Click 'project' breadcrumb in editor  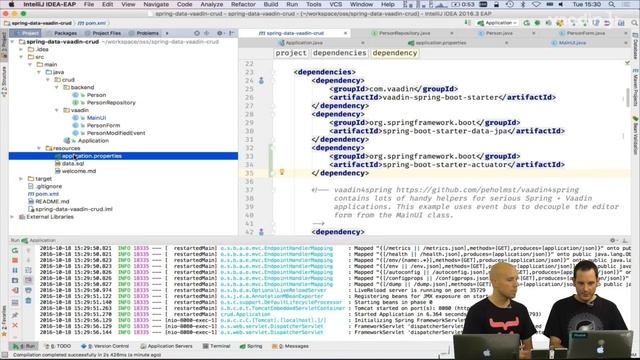tap(291, 53)
